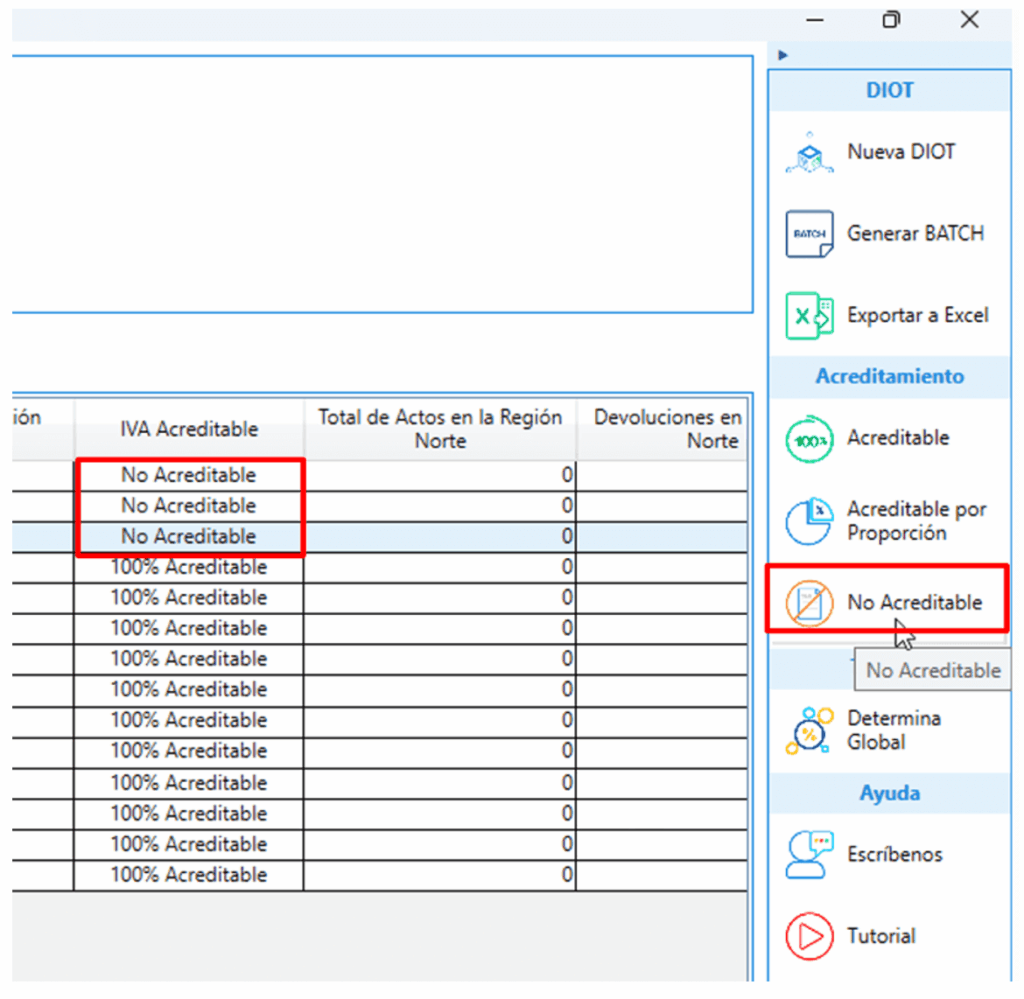Click the Generar BATCH file icon
The height and width of the screenshot is (999, 1024).
809,235
